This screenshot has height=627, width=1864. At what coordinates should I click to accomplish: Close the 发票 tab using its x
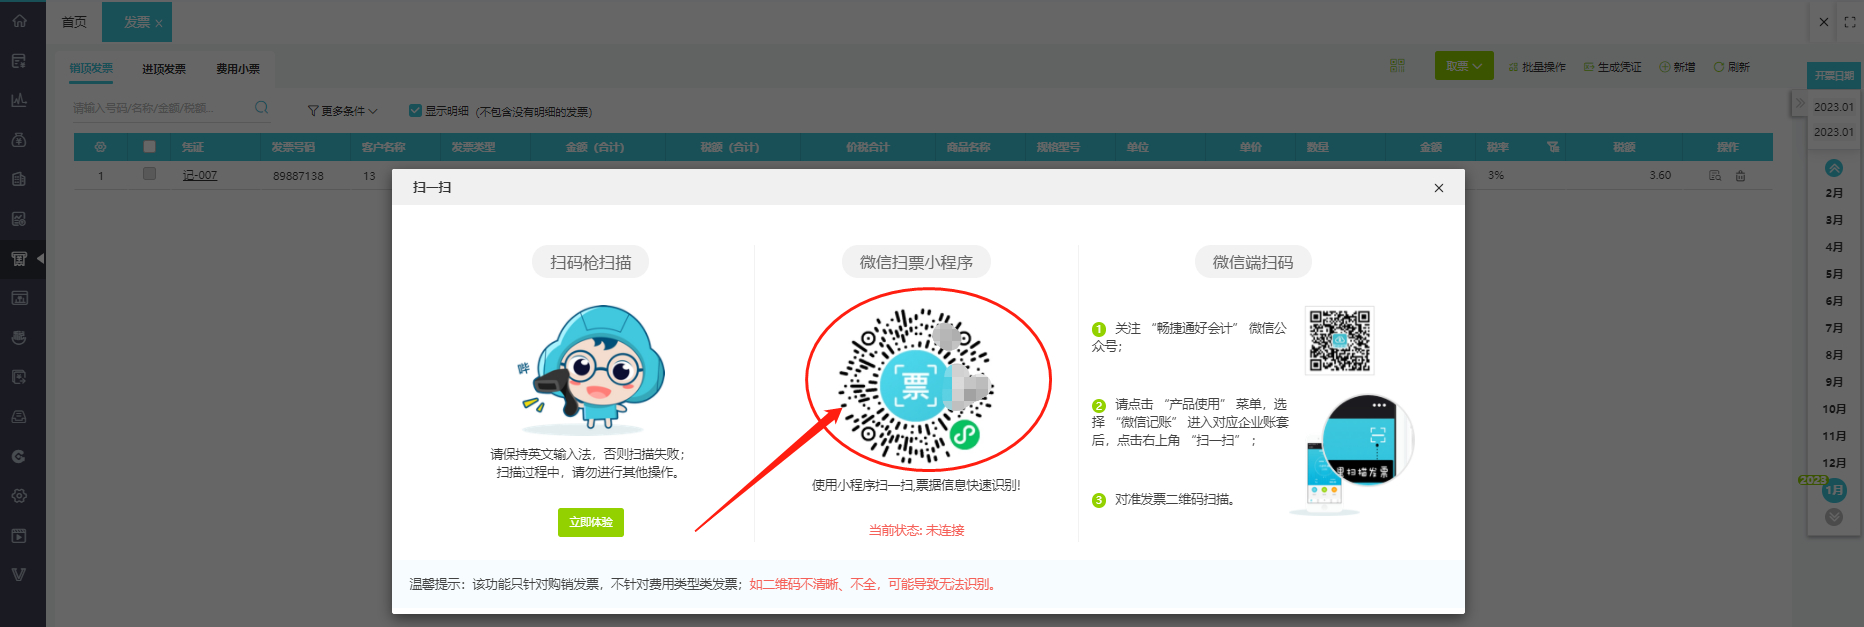tap(159, 23)
